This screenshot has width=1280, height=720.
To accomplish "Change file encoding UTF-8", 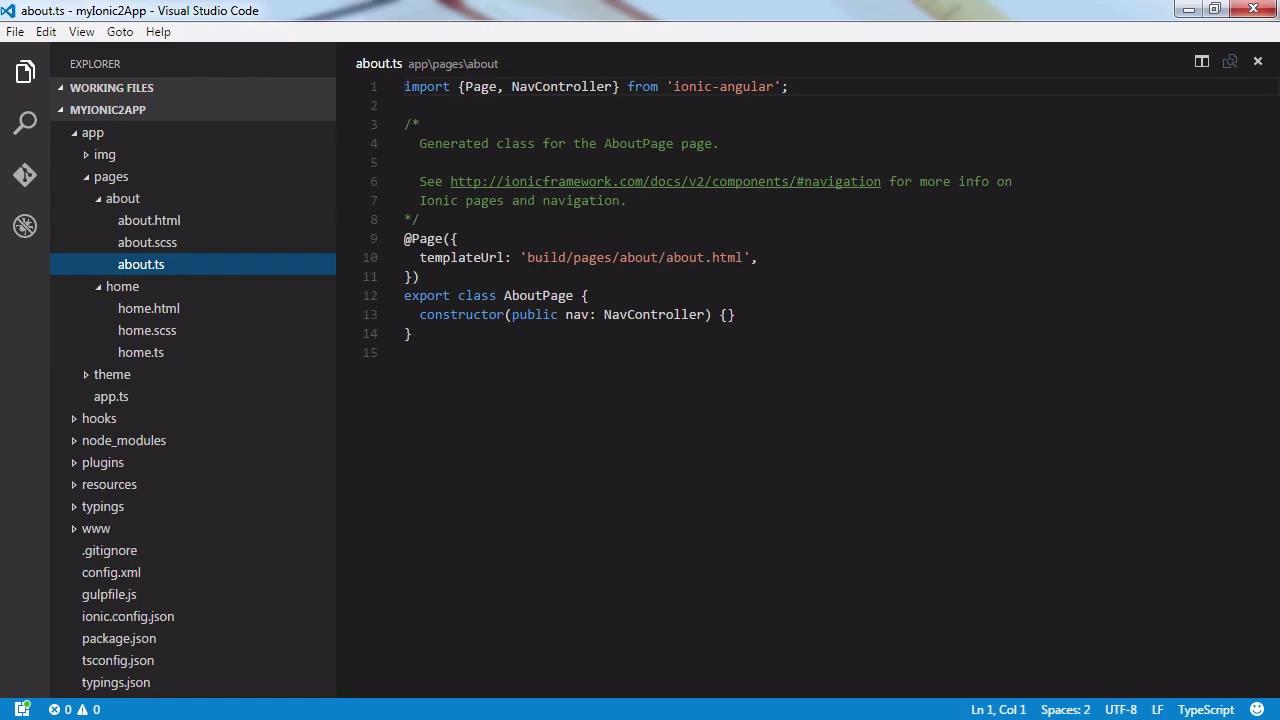I will click(x=1121, y=709).
